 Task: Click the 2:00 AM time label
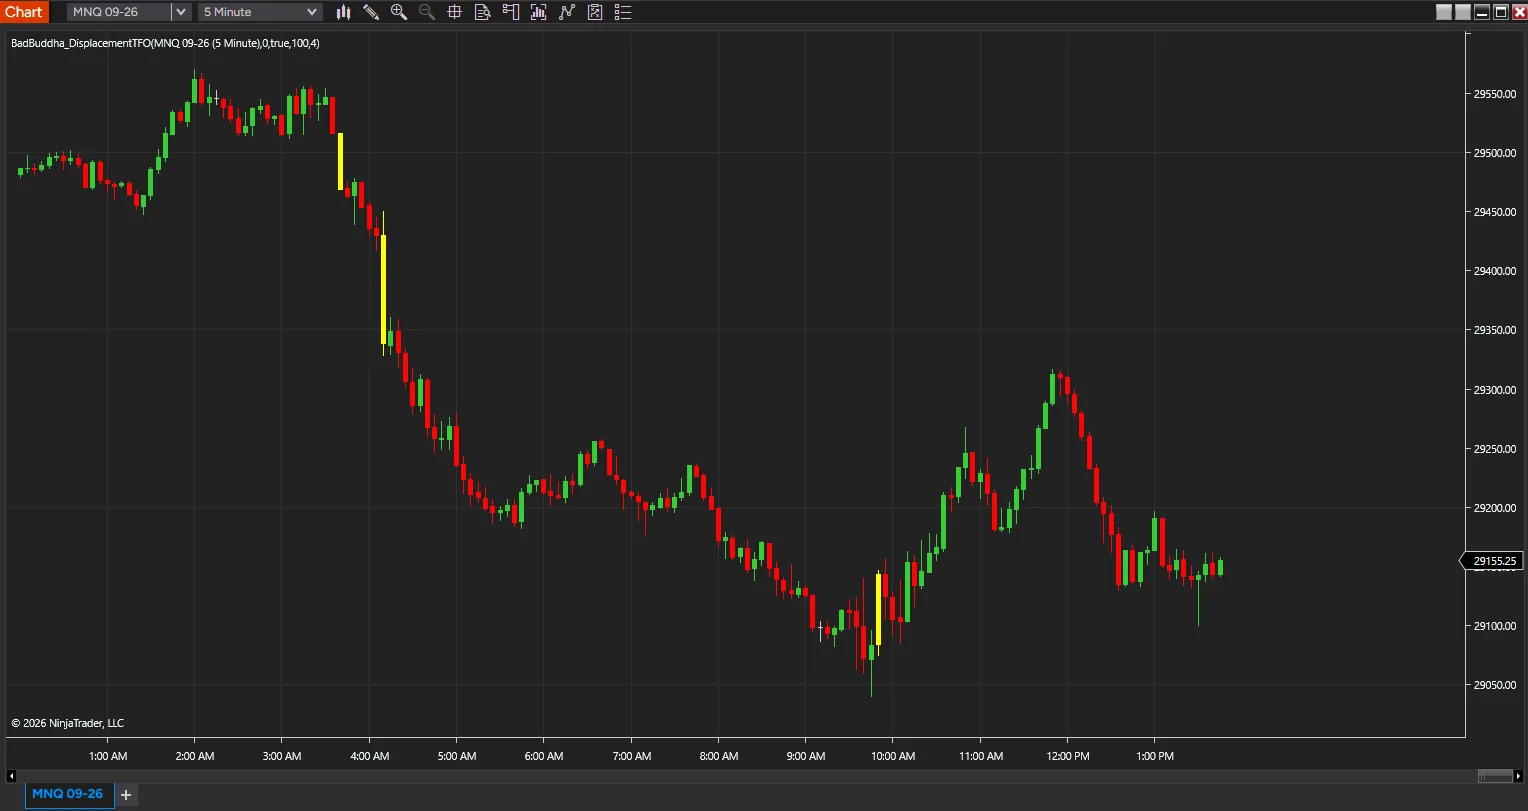pyautogui.click(x=195, y=756)
